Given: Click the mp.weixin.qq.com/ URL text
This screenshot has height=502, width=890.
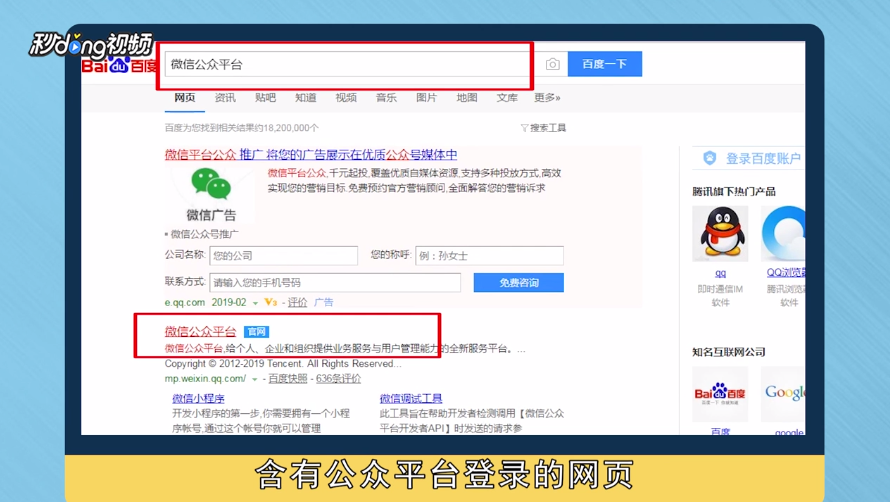Looking at the screenshot, I should click(205, 378).
